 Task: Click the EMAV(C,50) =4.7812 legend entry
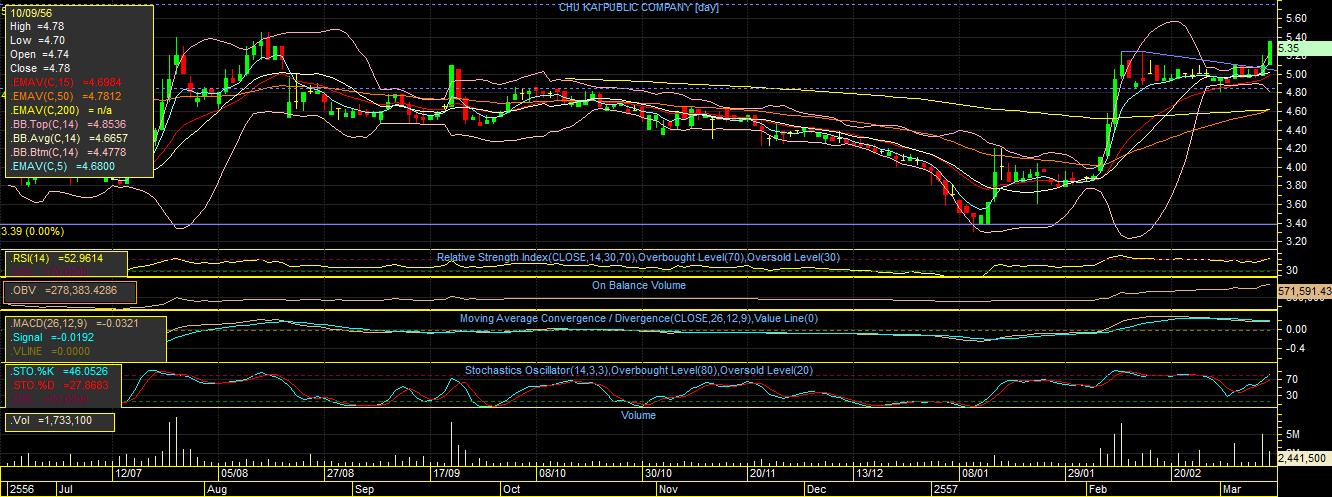click(x=66, y=96)
